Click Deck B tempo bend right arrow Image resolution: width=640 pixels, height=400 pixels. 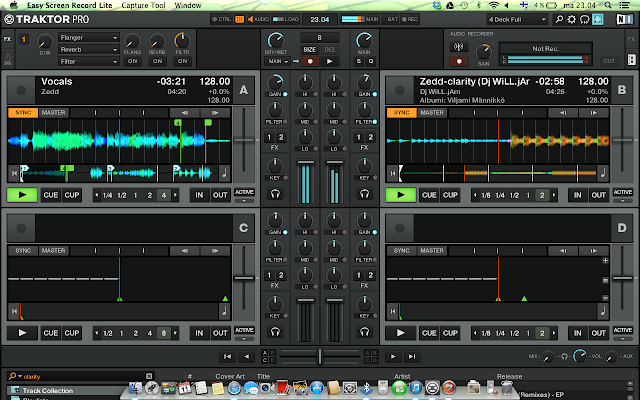click(x=593, y=113)
